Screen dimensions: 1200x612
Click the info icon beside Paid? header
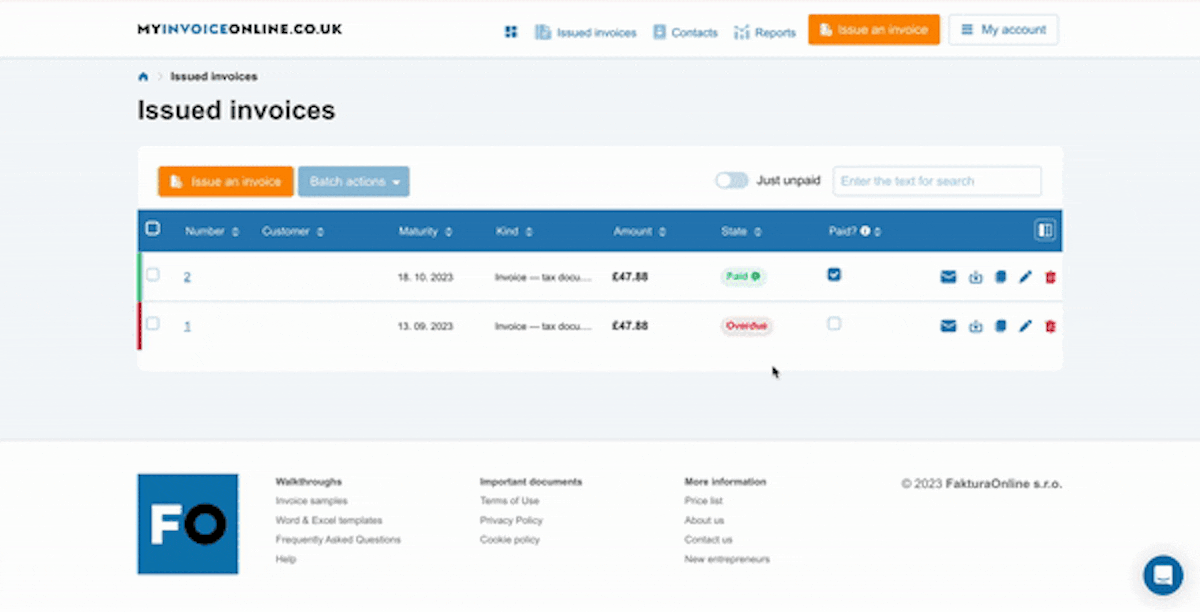865,231
